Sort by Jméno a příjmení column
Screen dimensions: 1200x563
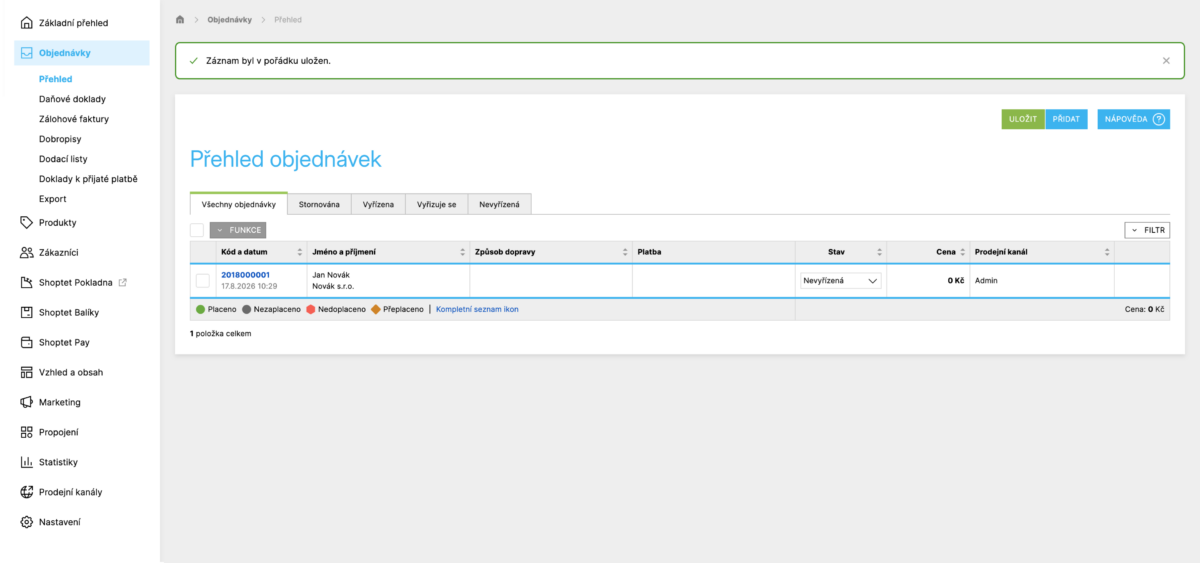coord(388,252)
